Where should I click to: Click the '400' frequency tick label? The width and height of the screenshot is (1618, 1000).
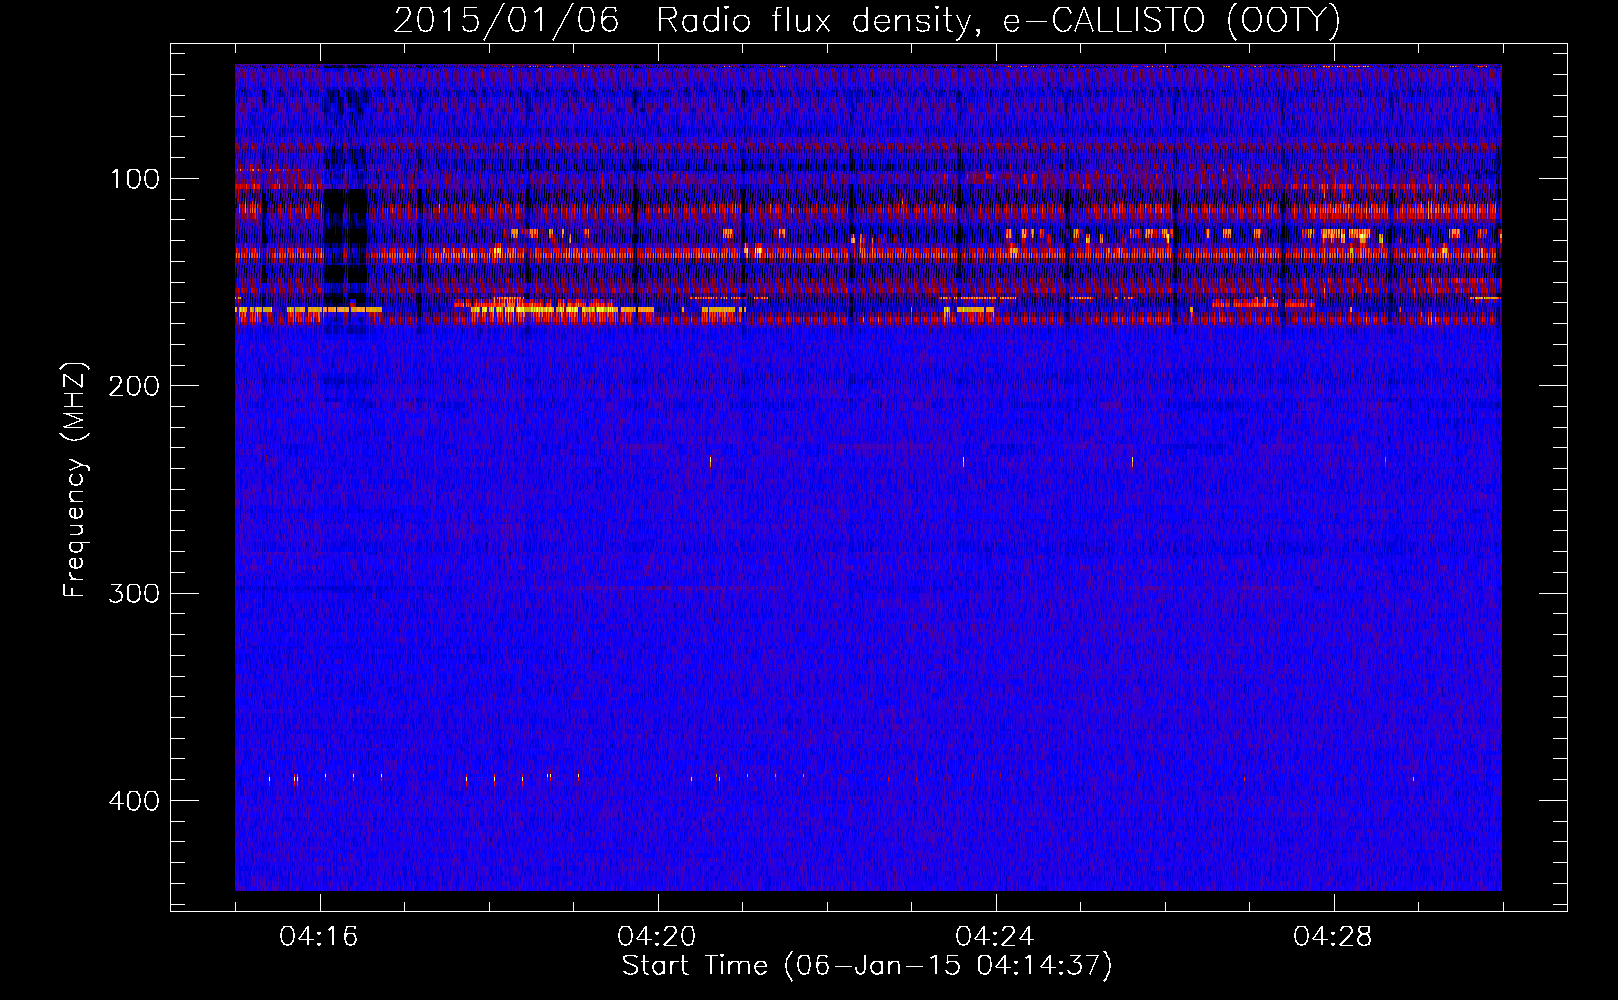(x=134, y=801)
